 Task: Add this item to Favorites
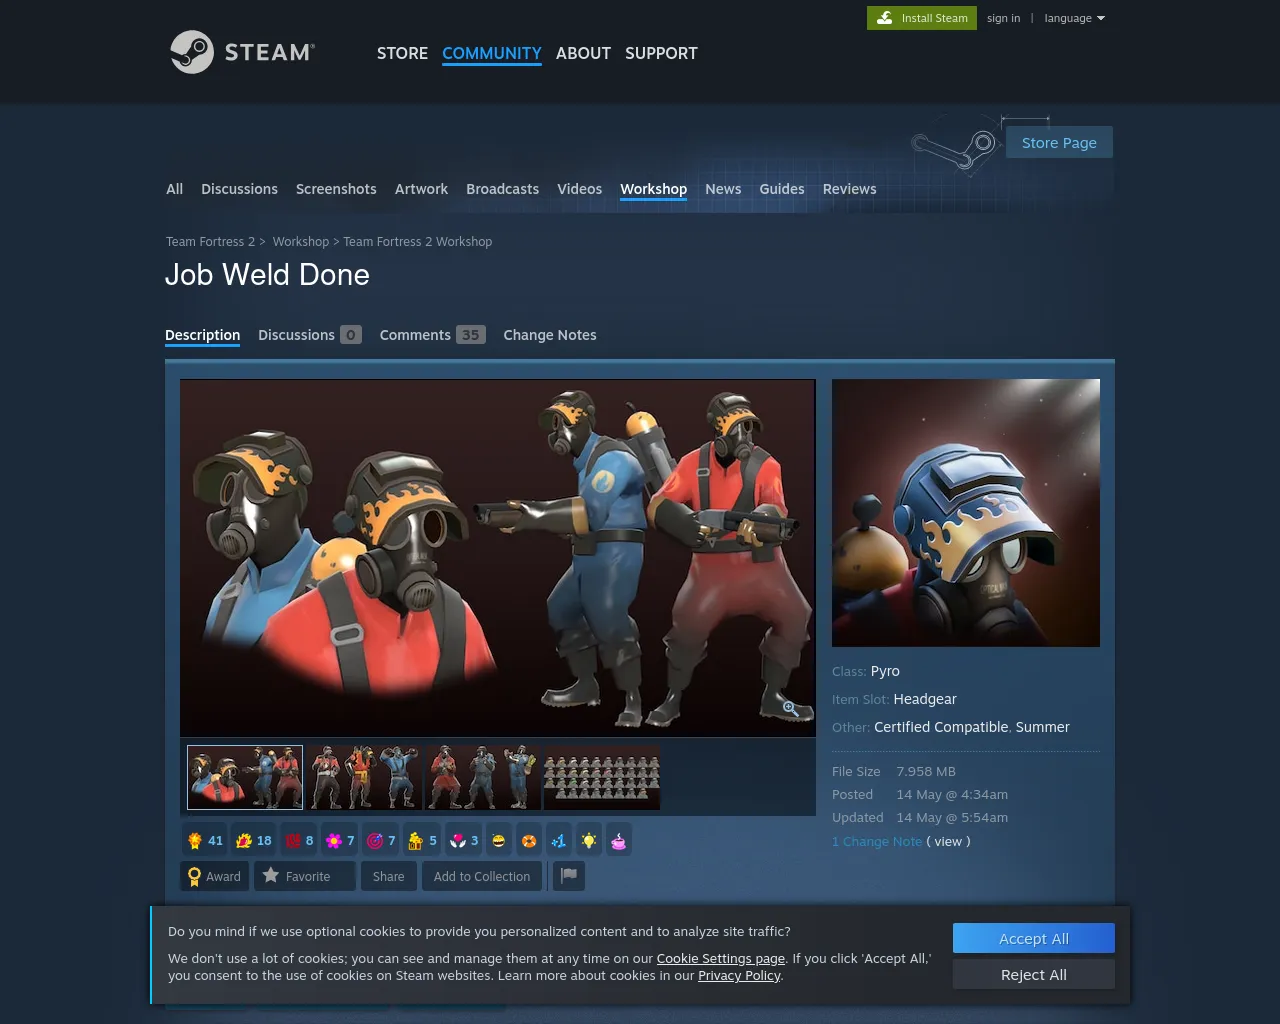[x=305, y=876]
